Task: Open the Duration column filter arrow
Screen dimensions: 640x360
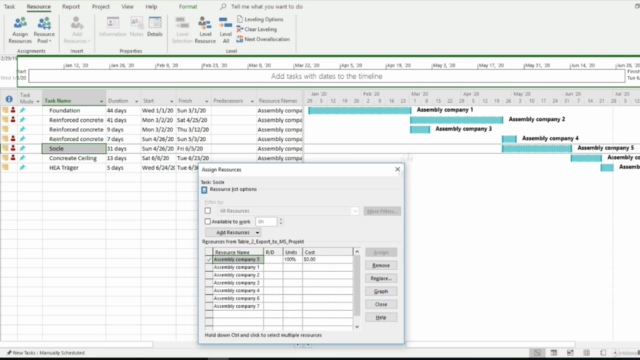Action: [136, 101]
